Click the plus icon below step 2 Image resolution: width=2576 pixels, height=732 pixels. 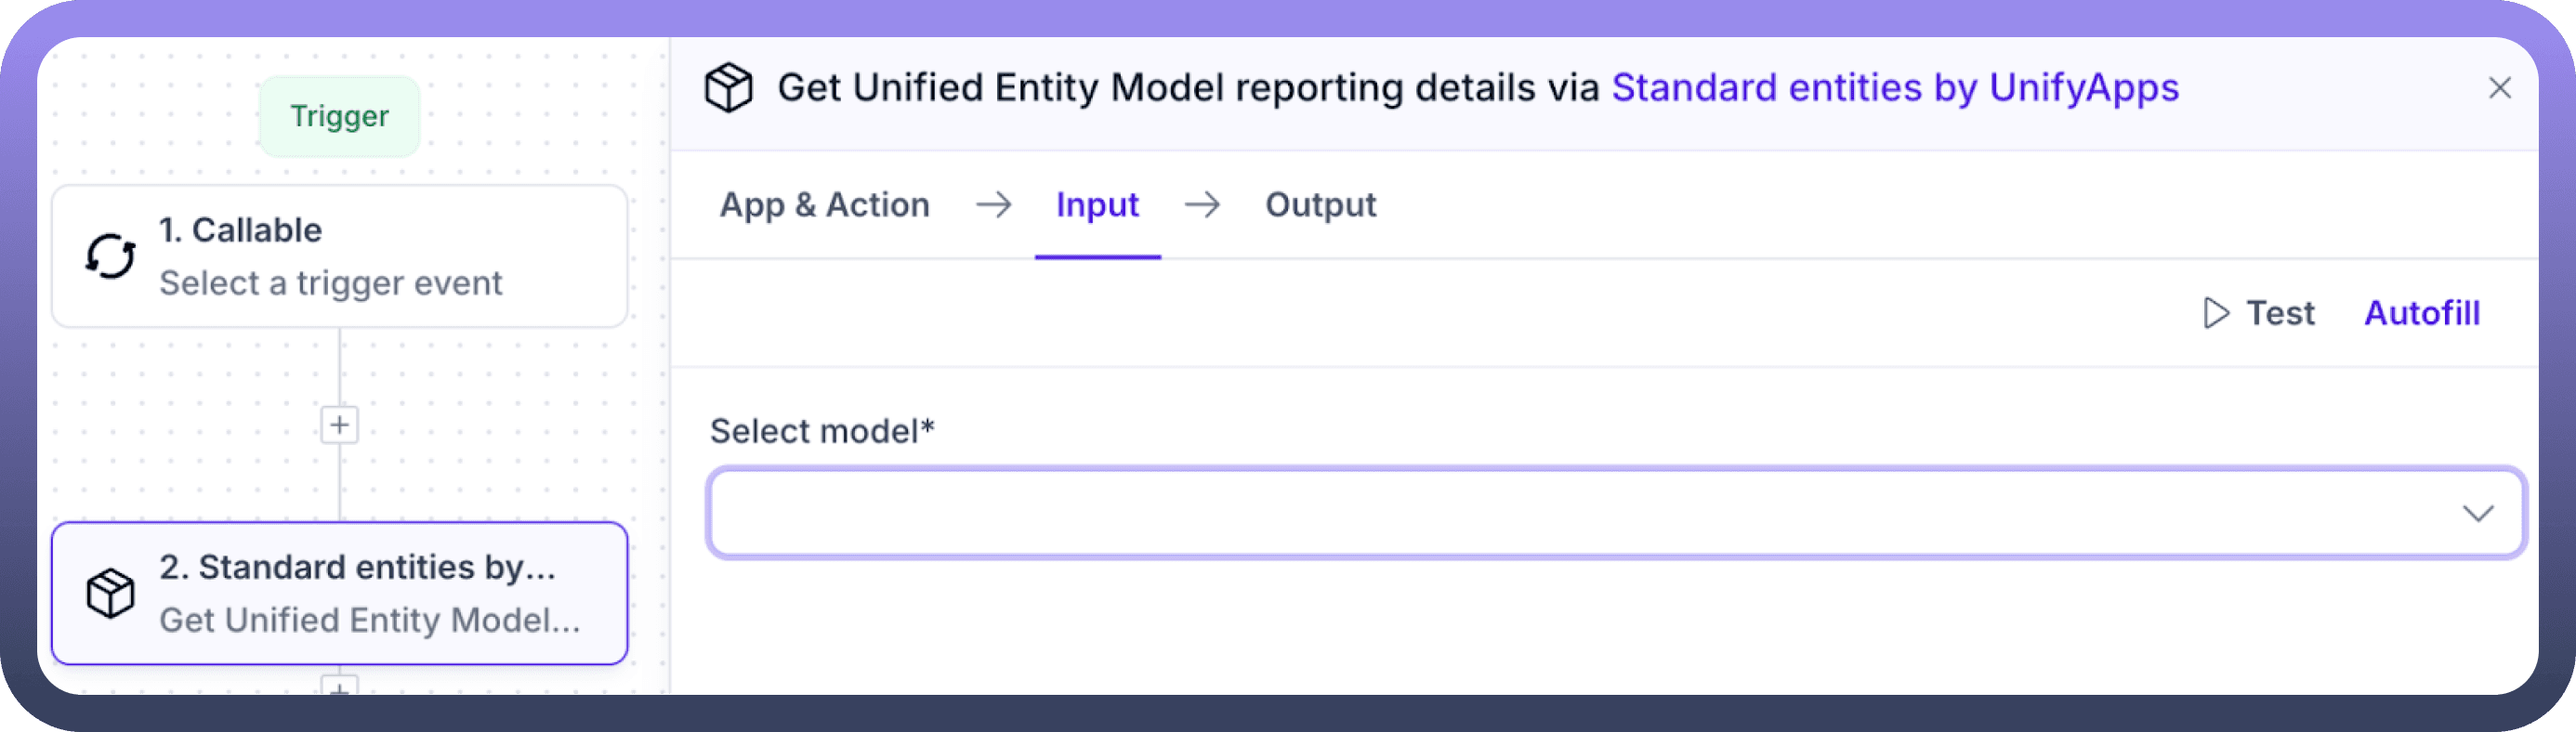click(340, 687)
